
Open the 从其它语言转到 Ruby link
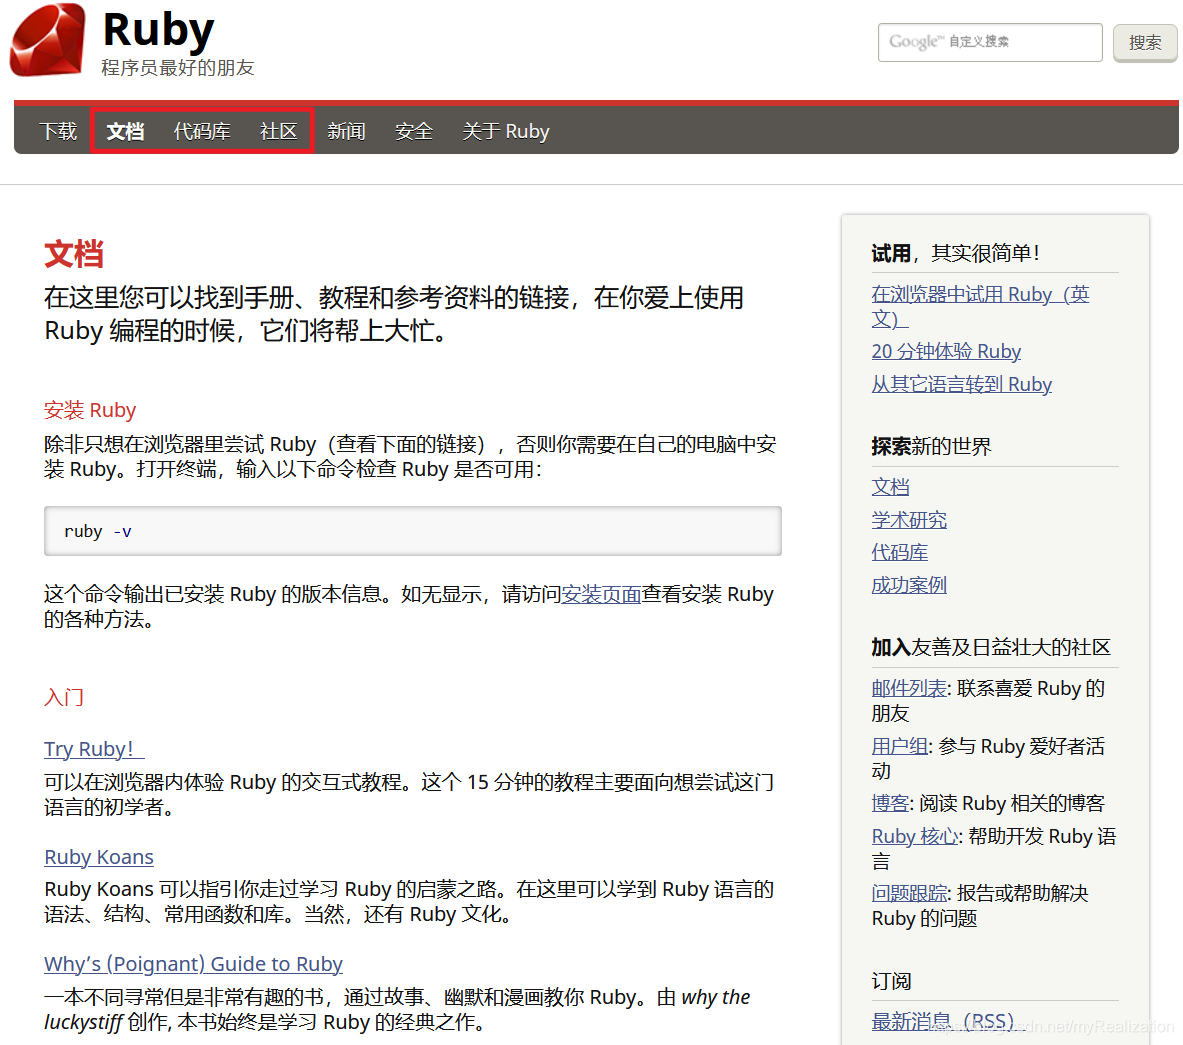961,384
